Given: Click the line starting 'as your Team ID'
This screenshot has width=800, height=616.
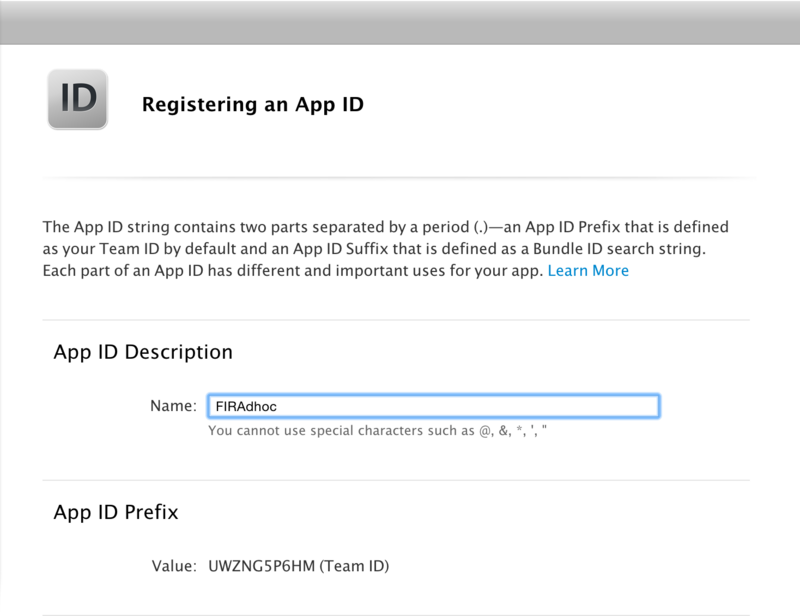Looking at the screenshot, I should [x=374, y=249].
